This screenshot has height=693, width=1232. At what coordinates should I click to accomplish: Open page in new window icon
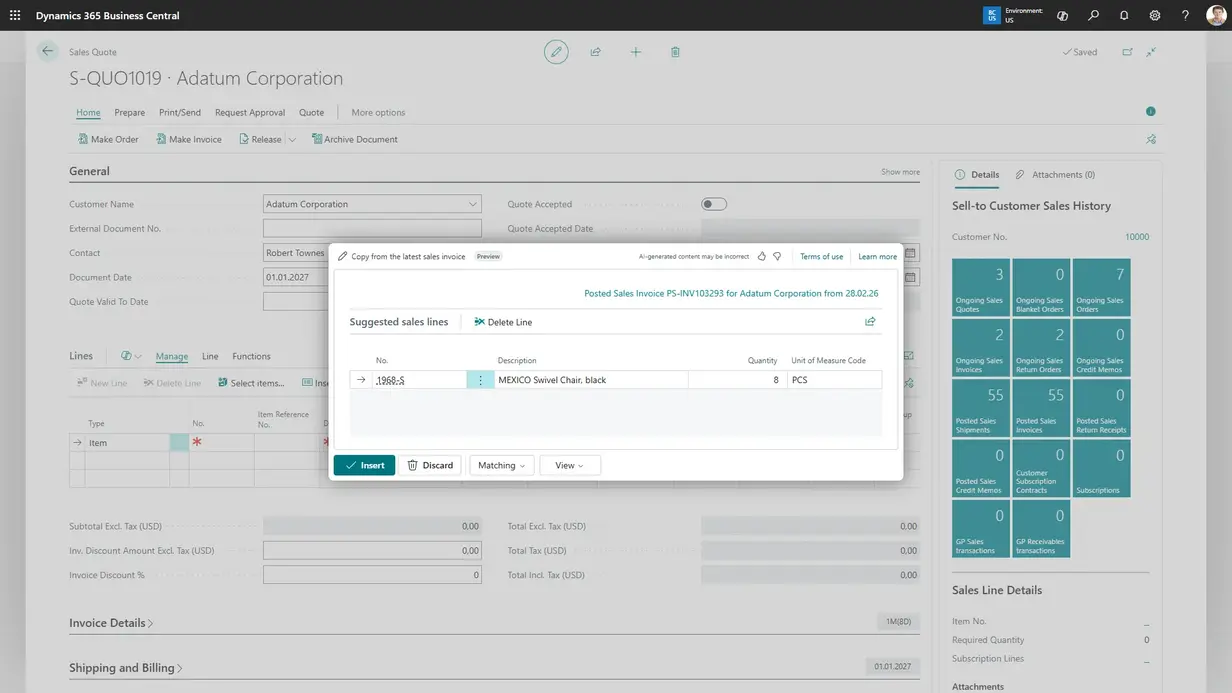pyautogui.click(x=1127, y=52)
